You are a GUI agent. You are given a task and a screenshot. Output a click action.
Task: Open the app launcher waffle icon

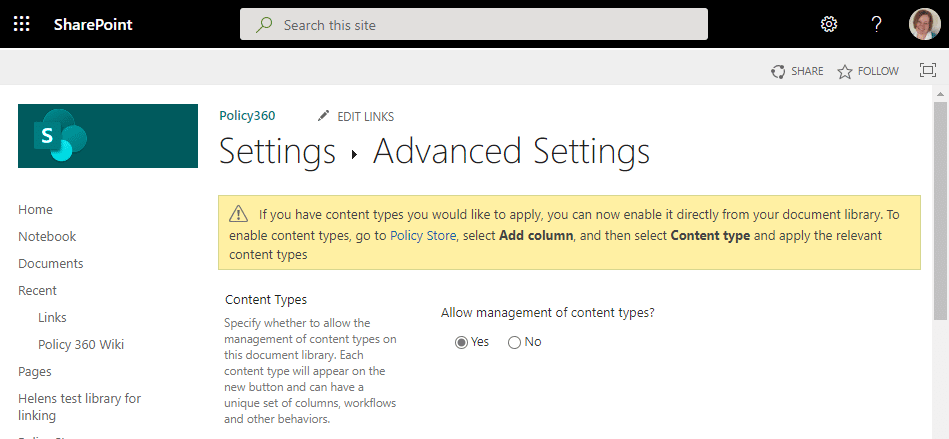pyautogui.click(x=22, y=24)
